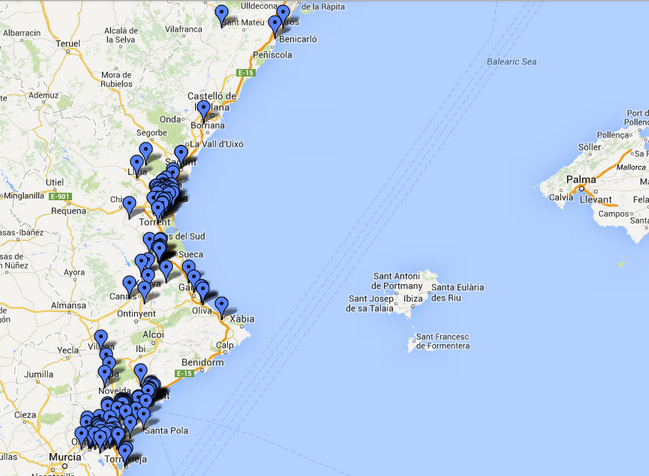Click the Santa Eulària des Riu label
This screenshot has height=476, width=649.
tap(457, 293)
